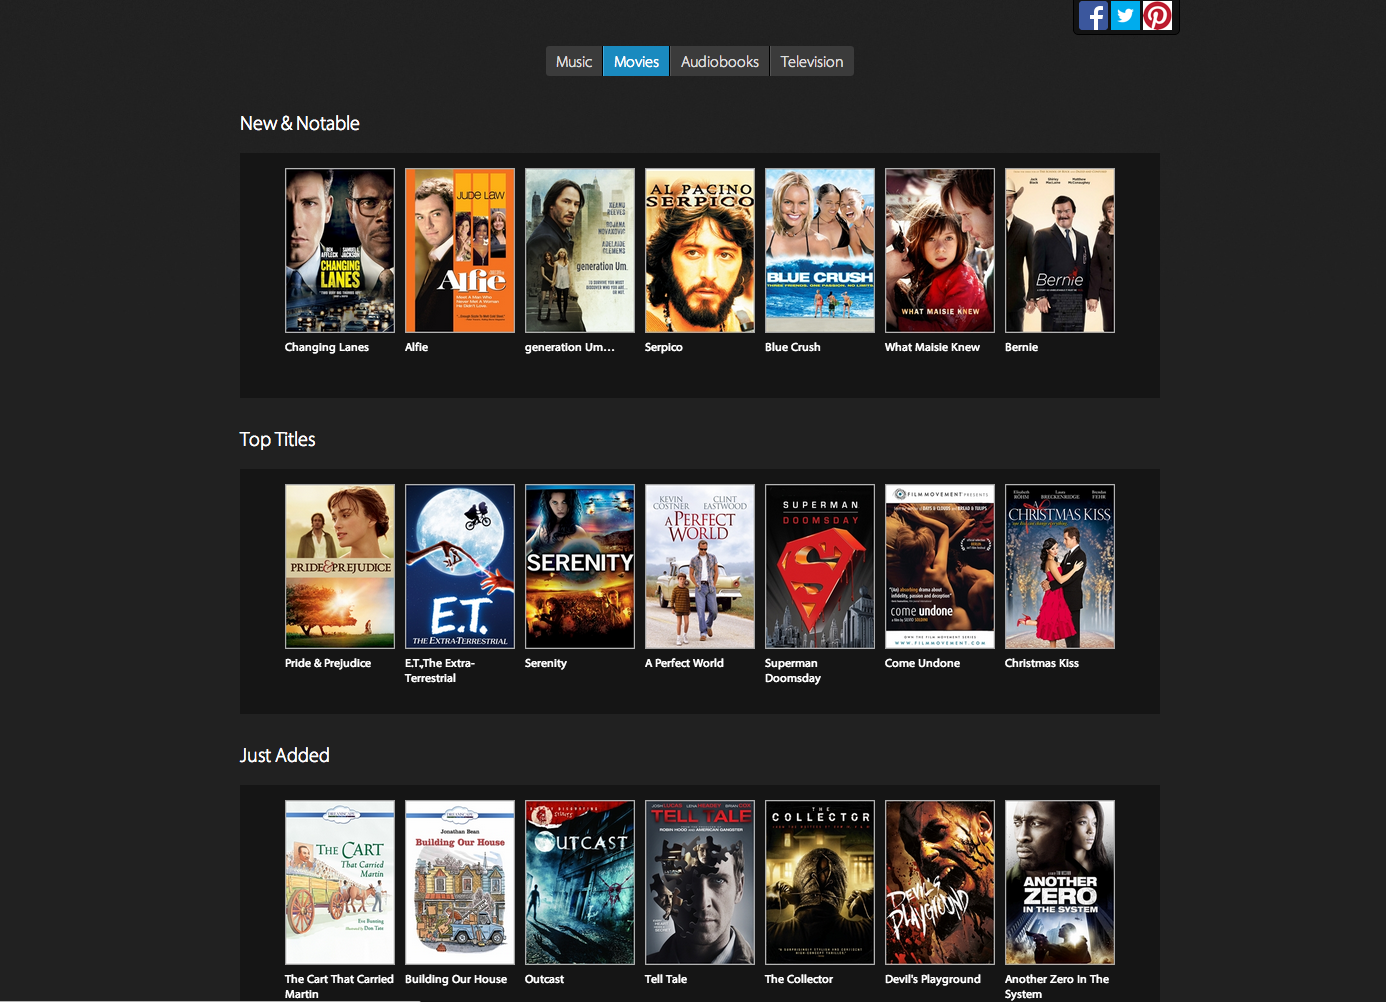The width and height of the screenshot is (1386, 1002).
Task: Select the Blue Crush poster
Action: pyautogui.click(x=820, y=250)
